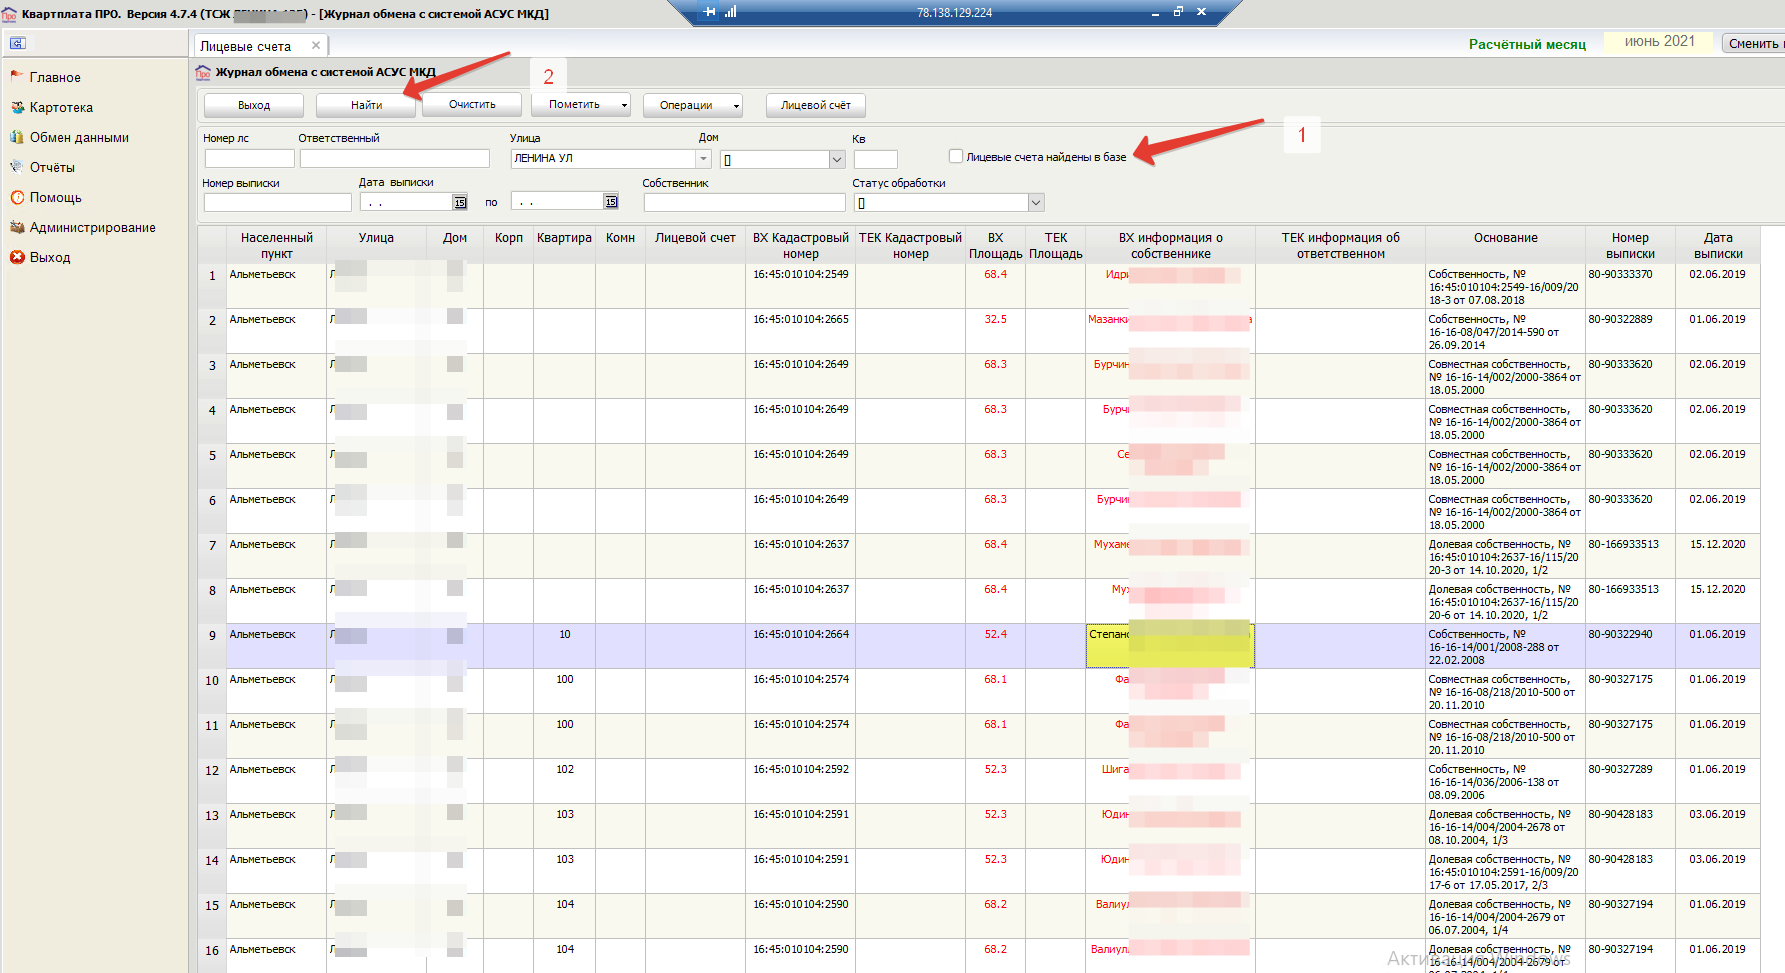Focus the Собственник input field
The width and height of the screenshot is (1785, 973).
point(744,202)
